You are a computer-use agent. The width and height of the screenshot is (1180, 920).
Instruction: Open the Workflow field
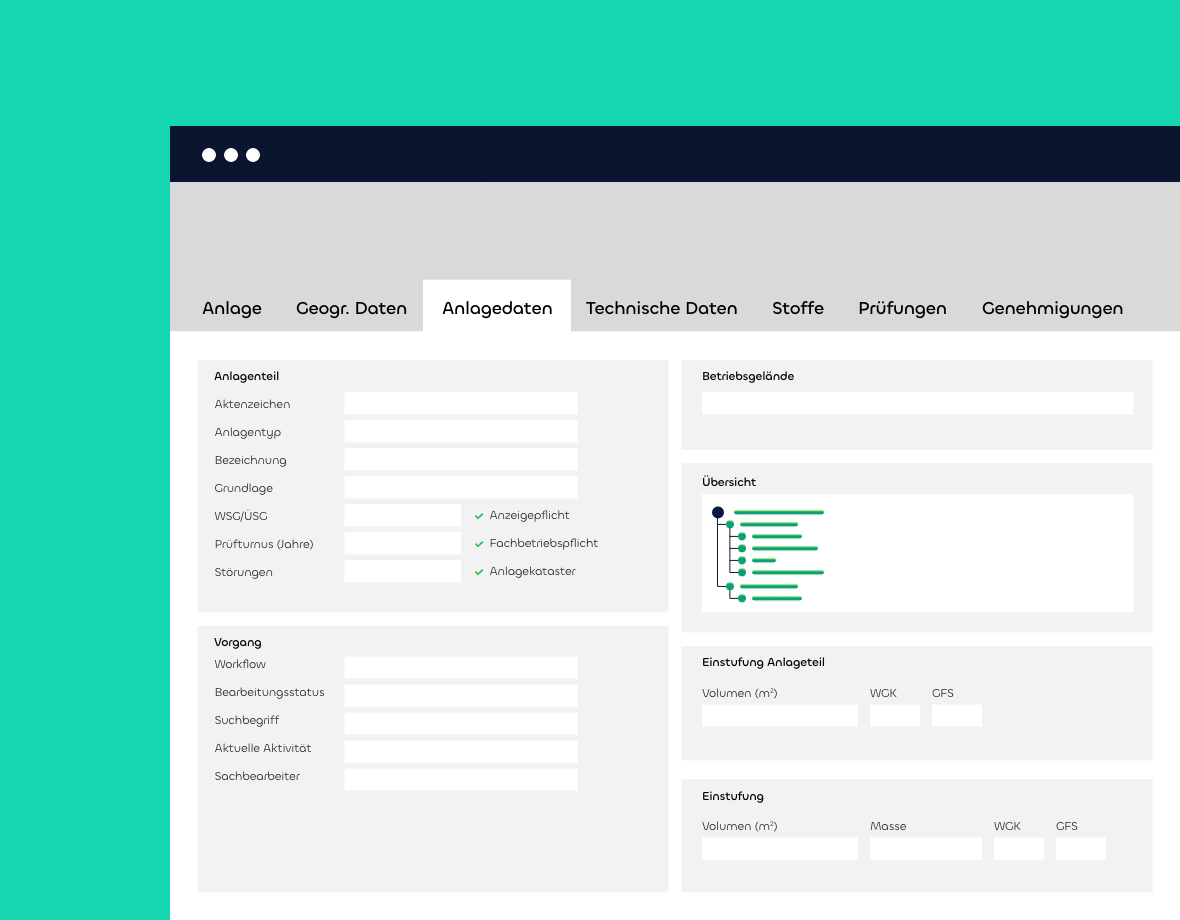pyautogui.click(x=460, y=667)
